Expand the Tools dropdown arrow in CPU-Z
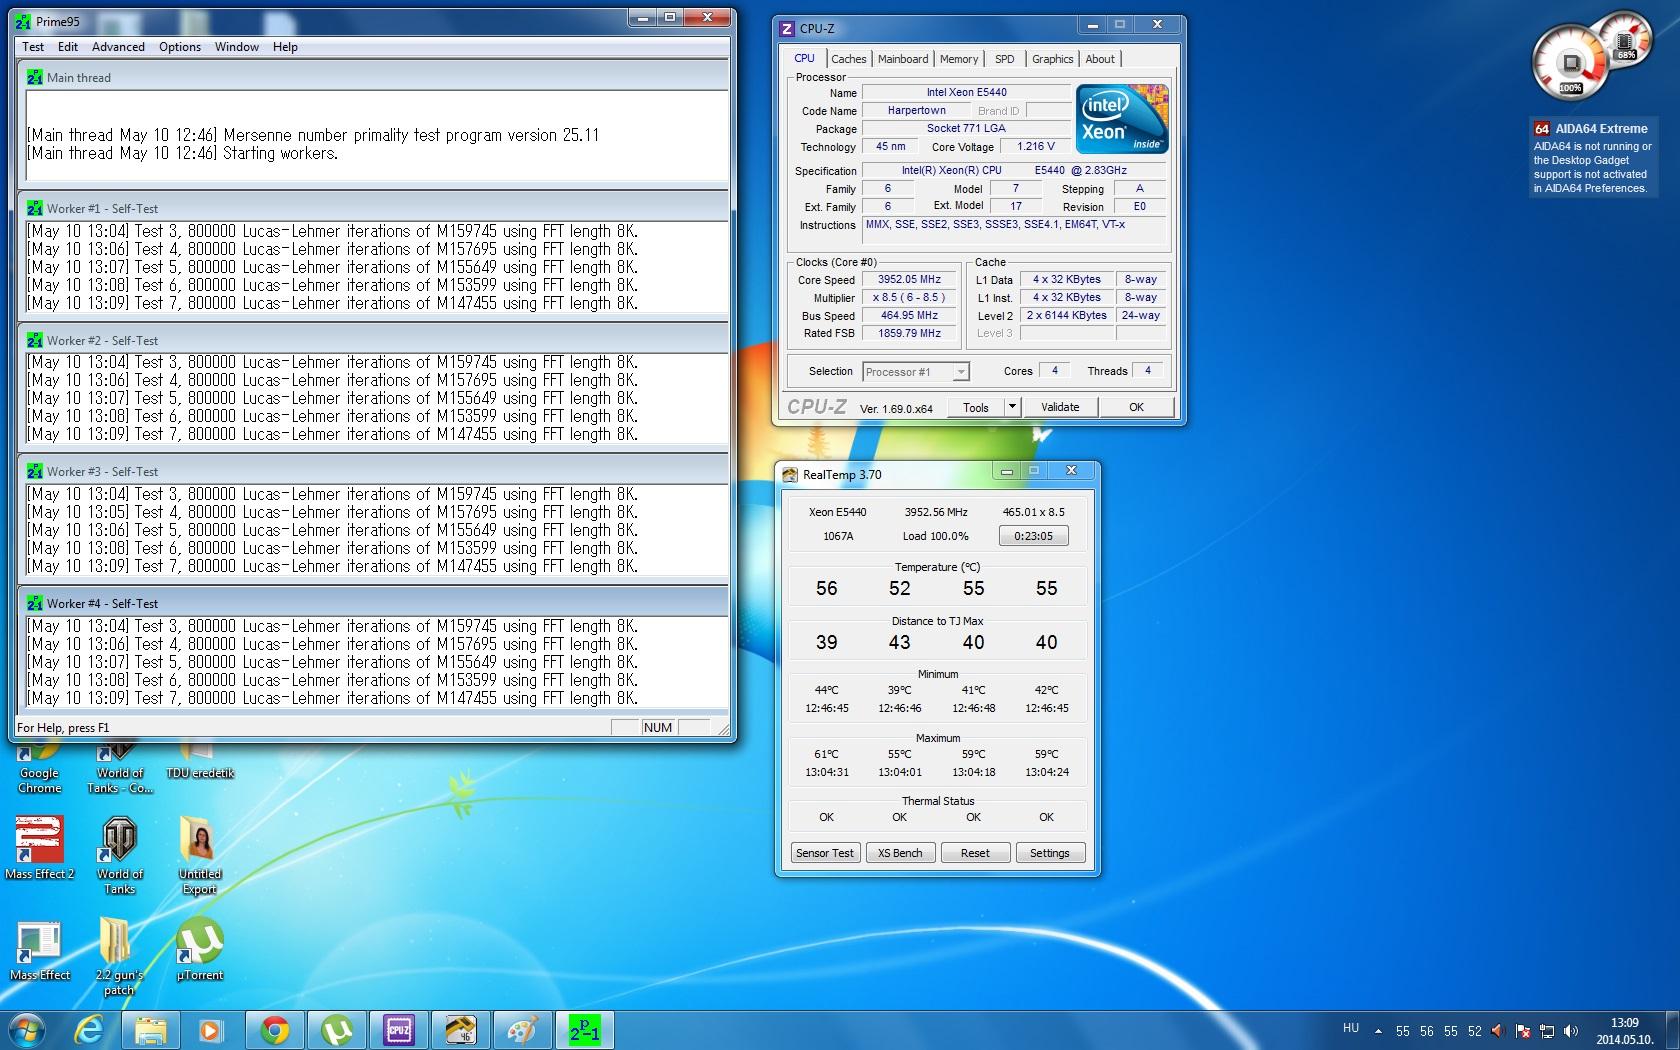This screenshot has height=1050, width=1680. point(1011,407)
